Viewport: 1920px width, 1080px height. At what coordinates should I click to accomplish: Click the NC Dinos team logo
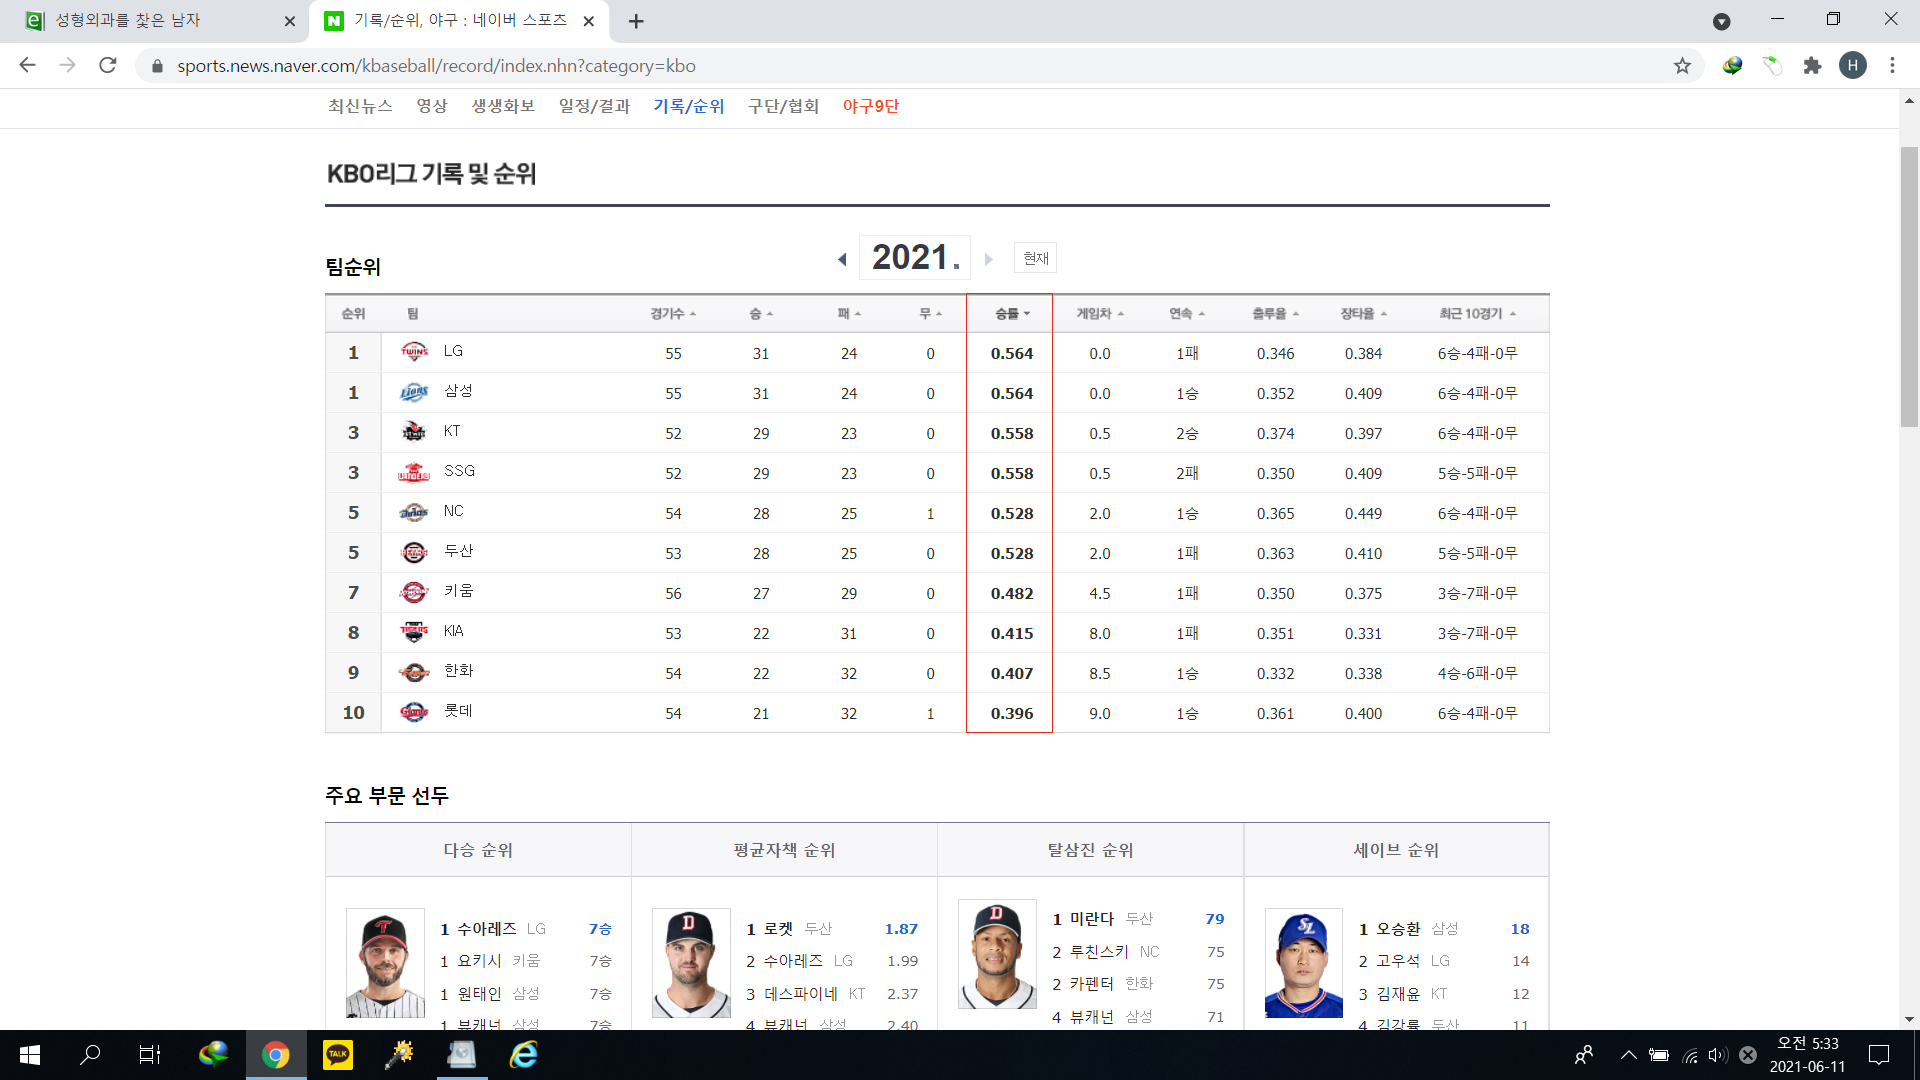414,512
